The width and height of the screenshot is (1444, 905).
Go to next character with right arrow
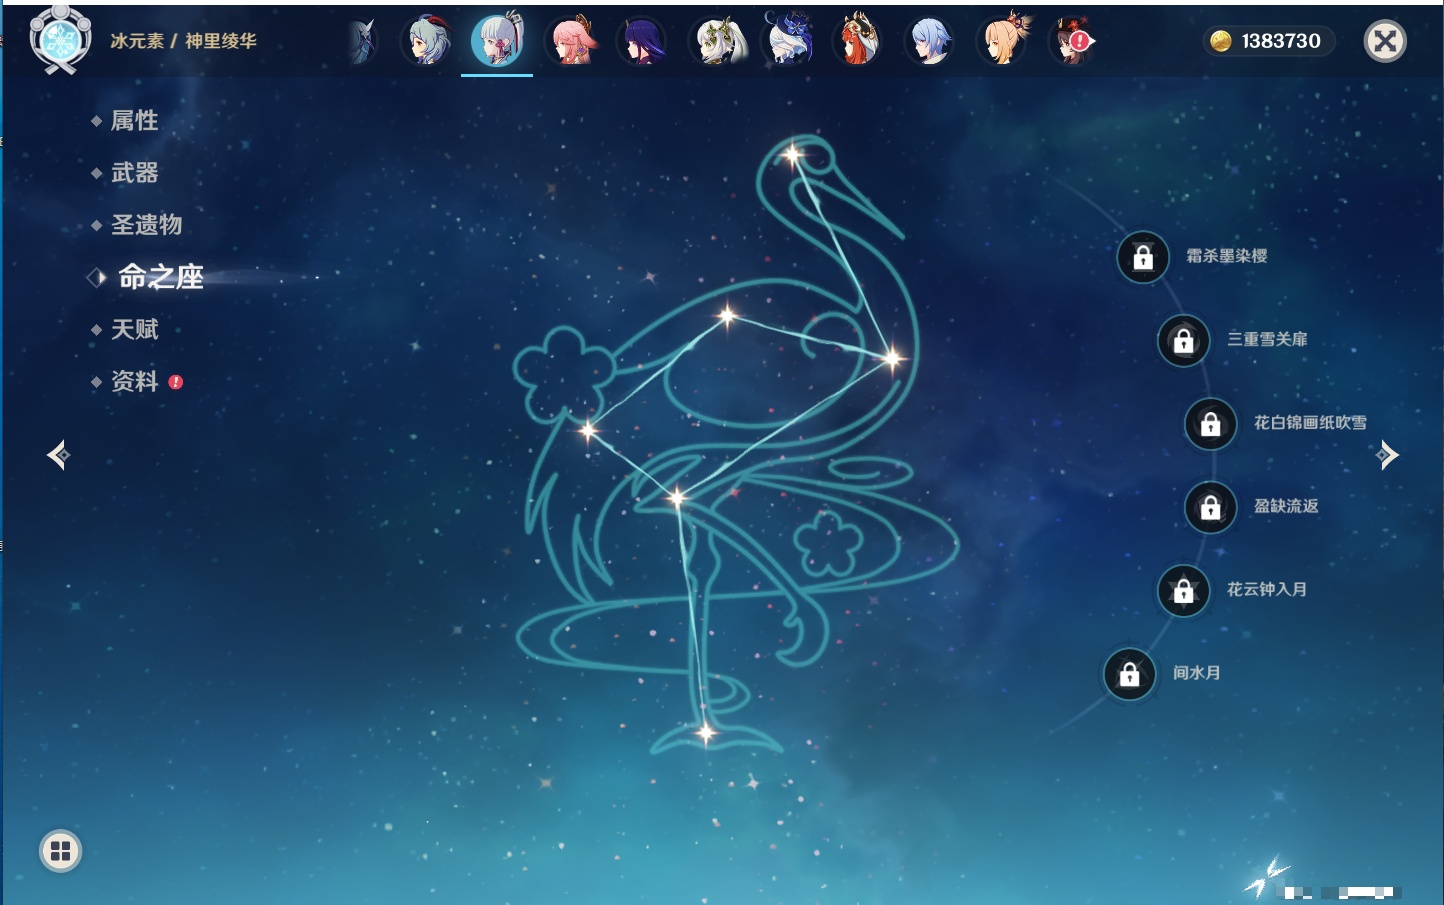tap(1387, 455)
